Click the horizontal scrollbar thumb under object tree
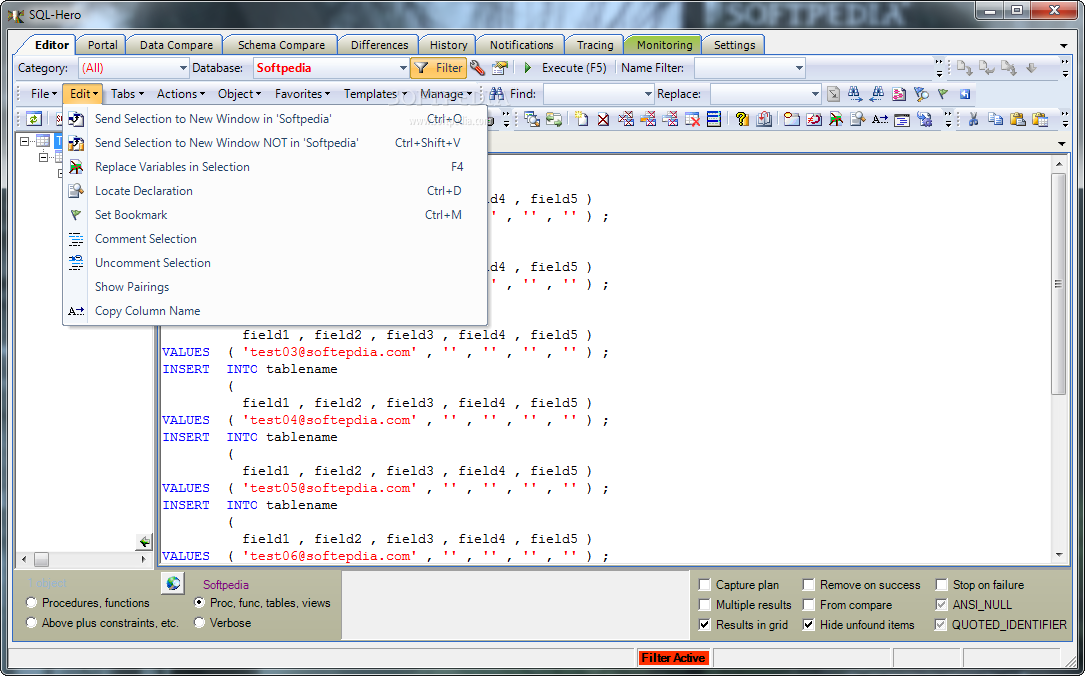 coord(42,558)
